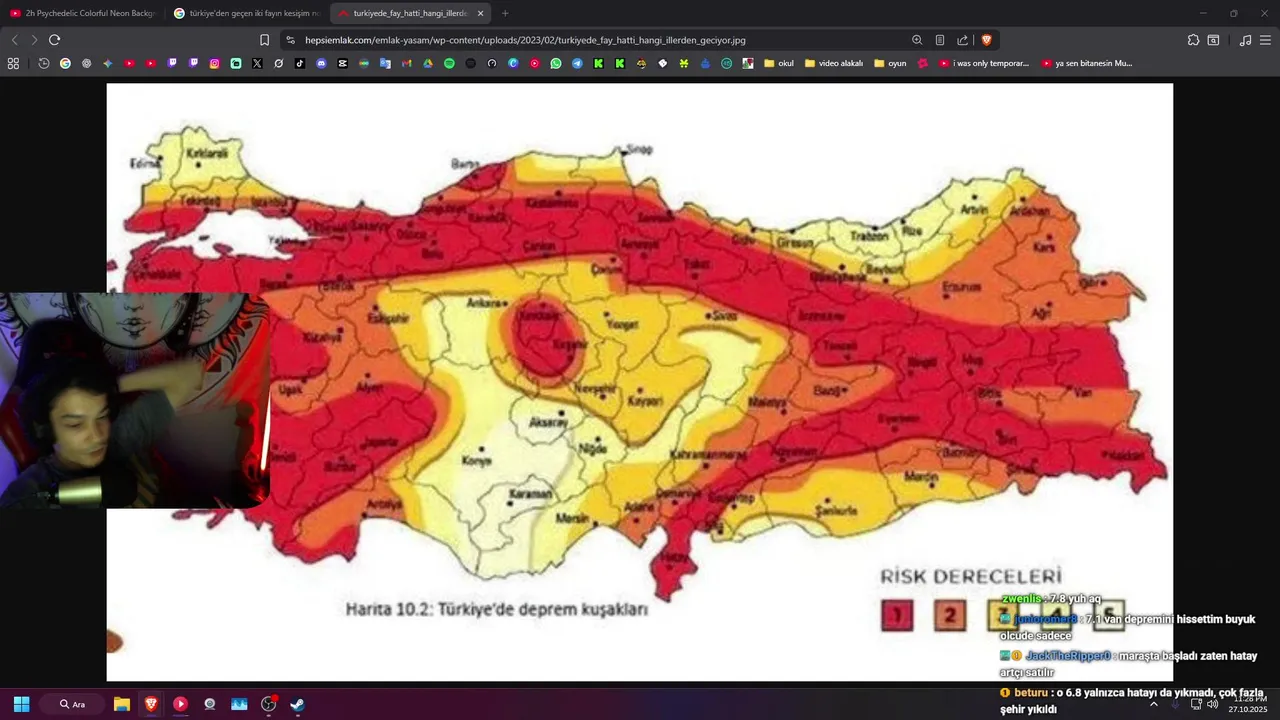Click risk level 2 orange legend square
The height and width of the screenshot is (720, 1280).
pyautogui.click(x=950, y=615)
